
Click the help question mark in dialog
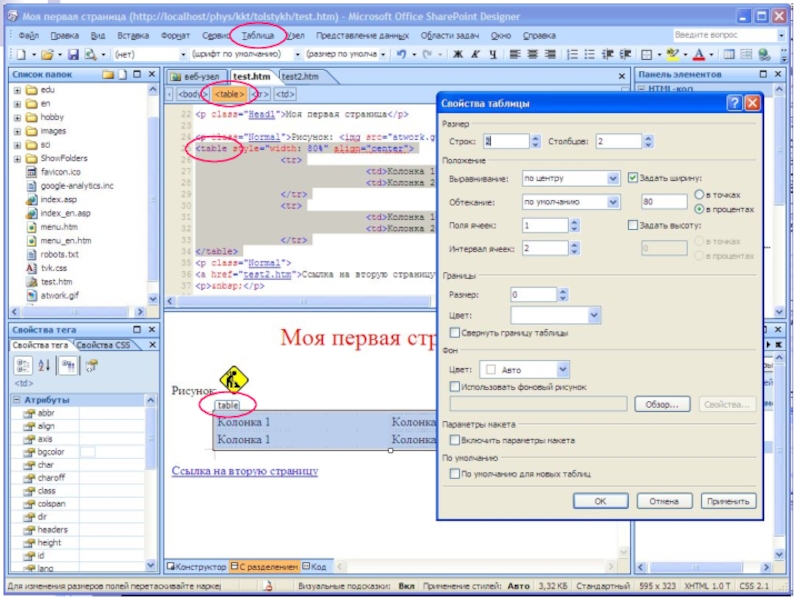[734, 104]
